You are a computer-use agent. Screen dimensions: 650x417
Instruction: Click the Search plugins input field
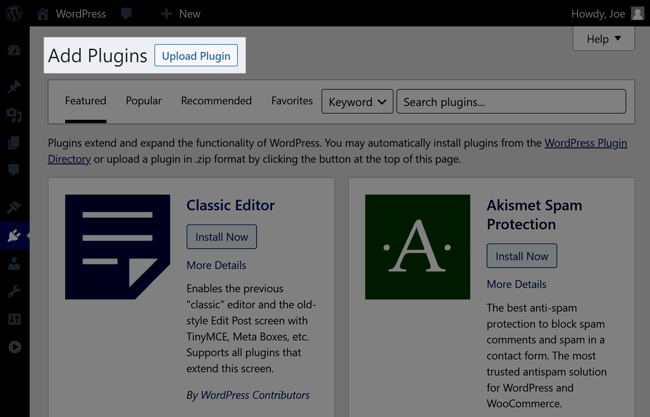511,102
